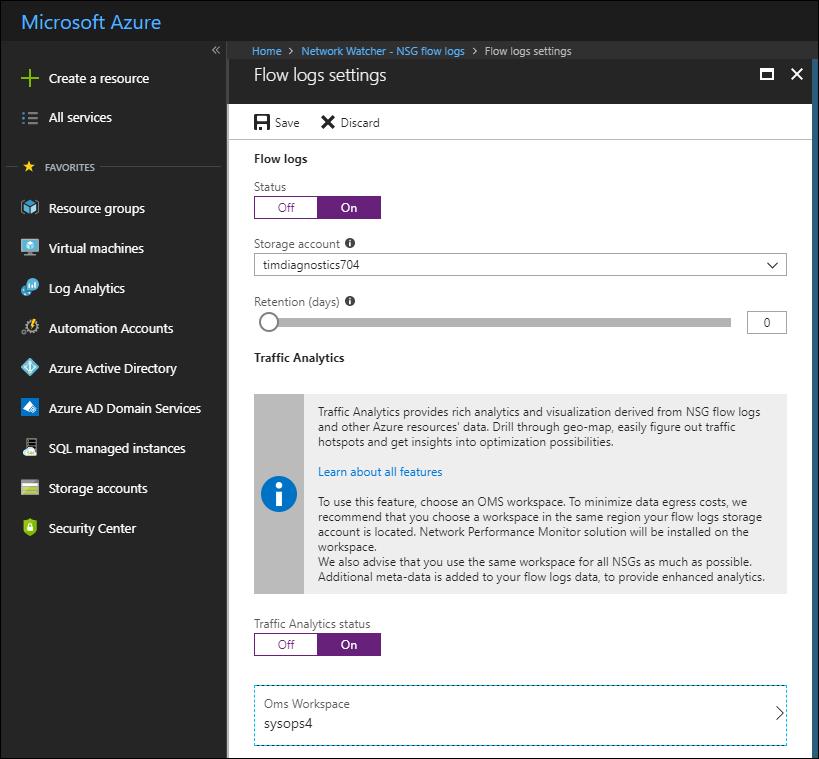819x759 pixels.
Task: Click the Retention days slider handle
Action: 268,322
